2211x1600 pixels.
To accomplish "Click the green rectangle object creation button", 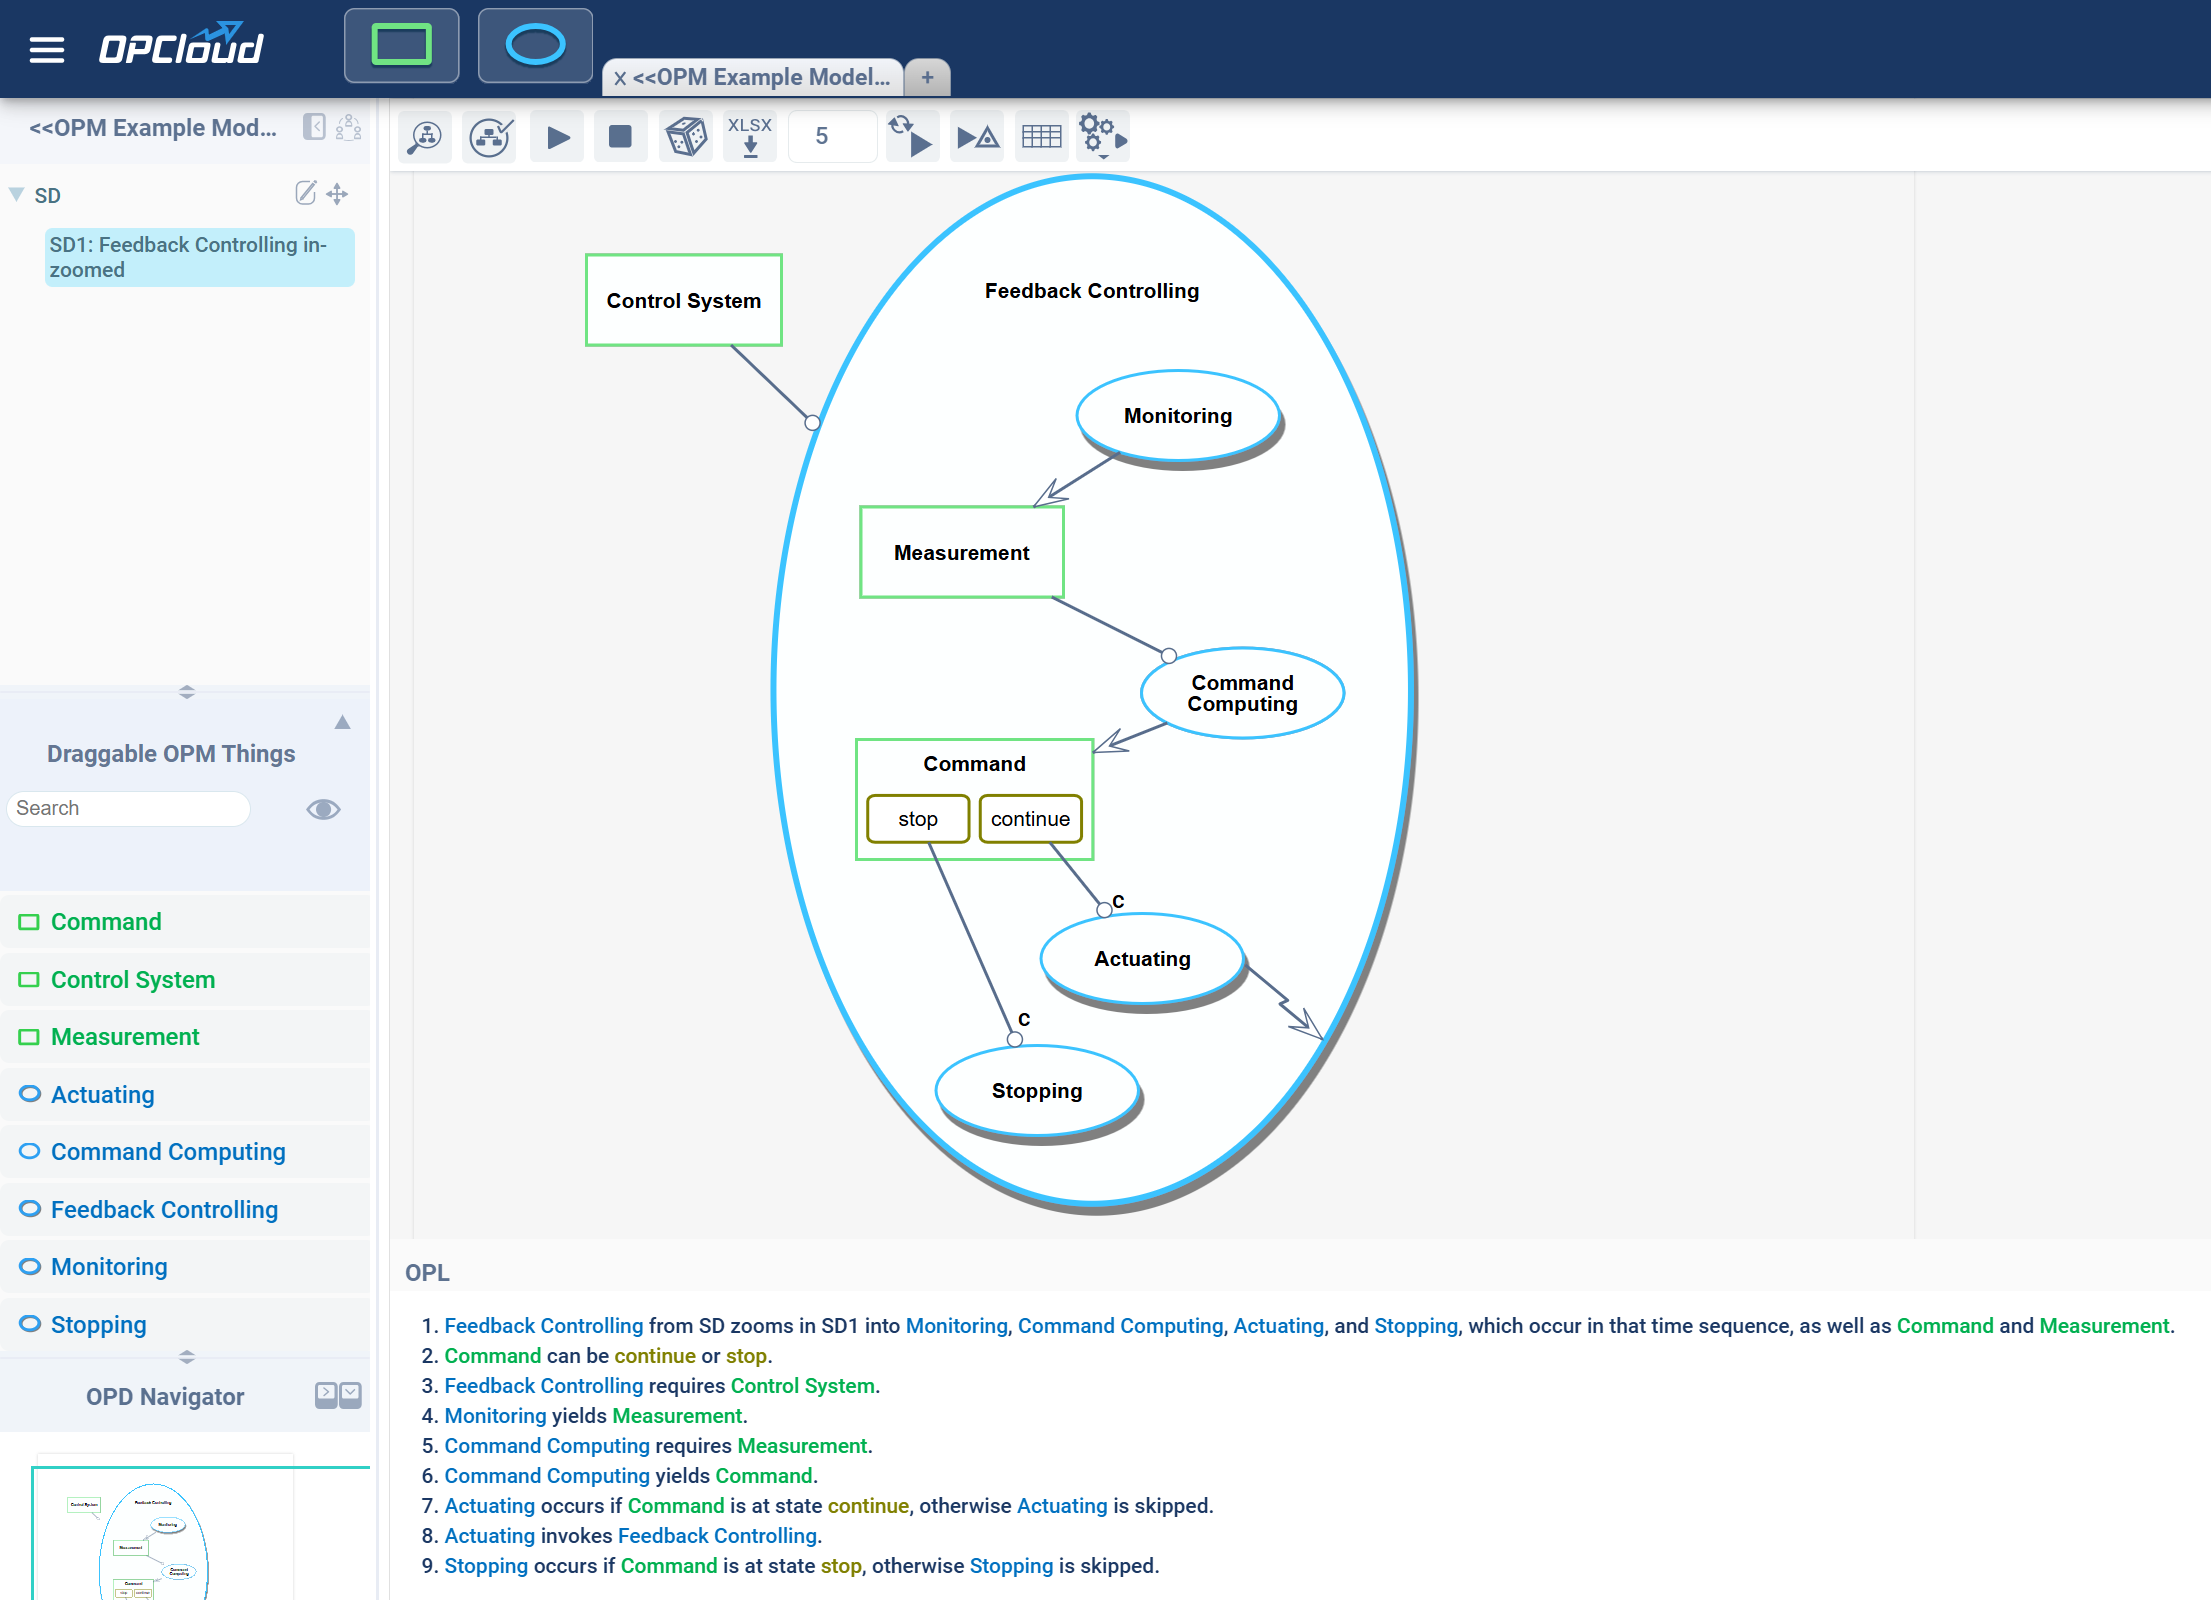I will [401, 46].
